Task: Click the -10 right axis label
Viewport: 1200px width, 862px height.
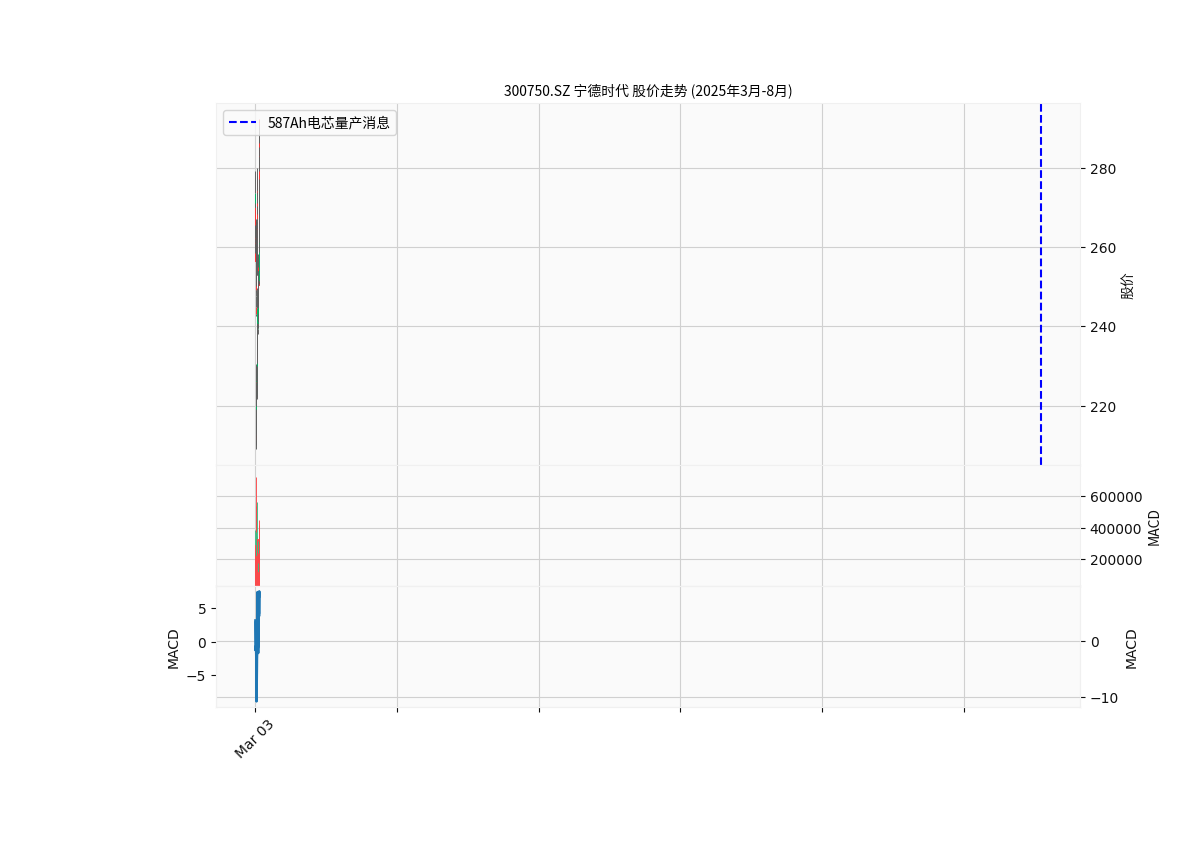Action: 1104,698
